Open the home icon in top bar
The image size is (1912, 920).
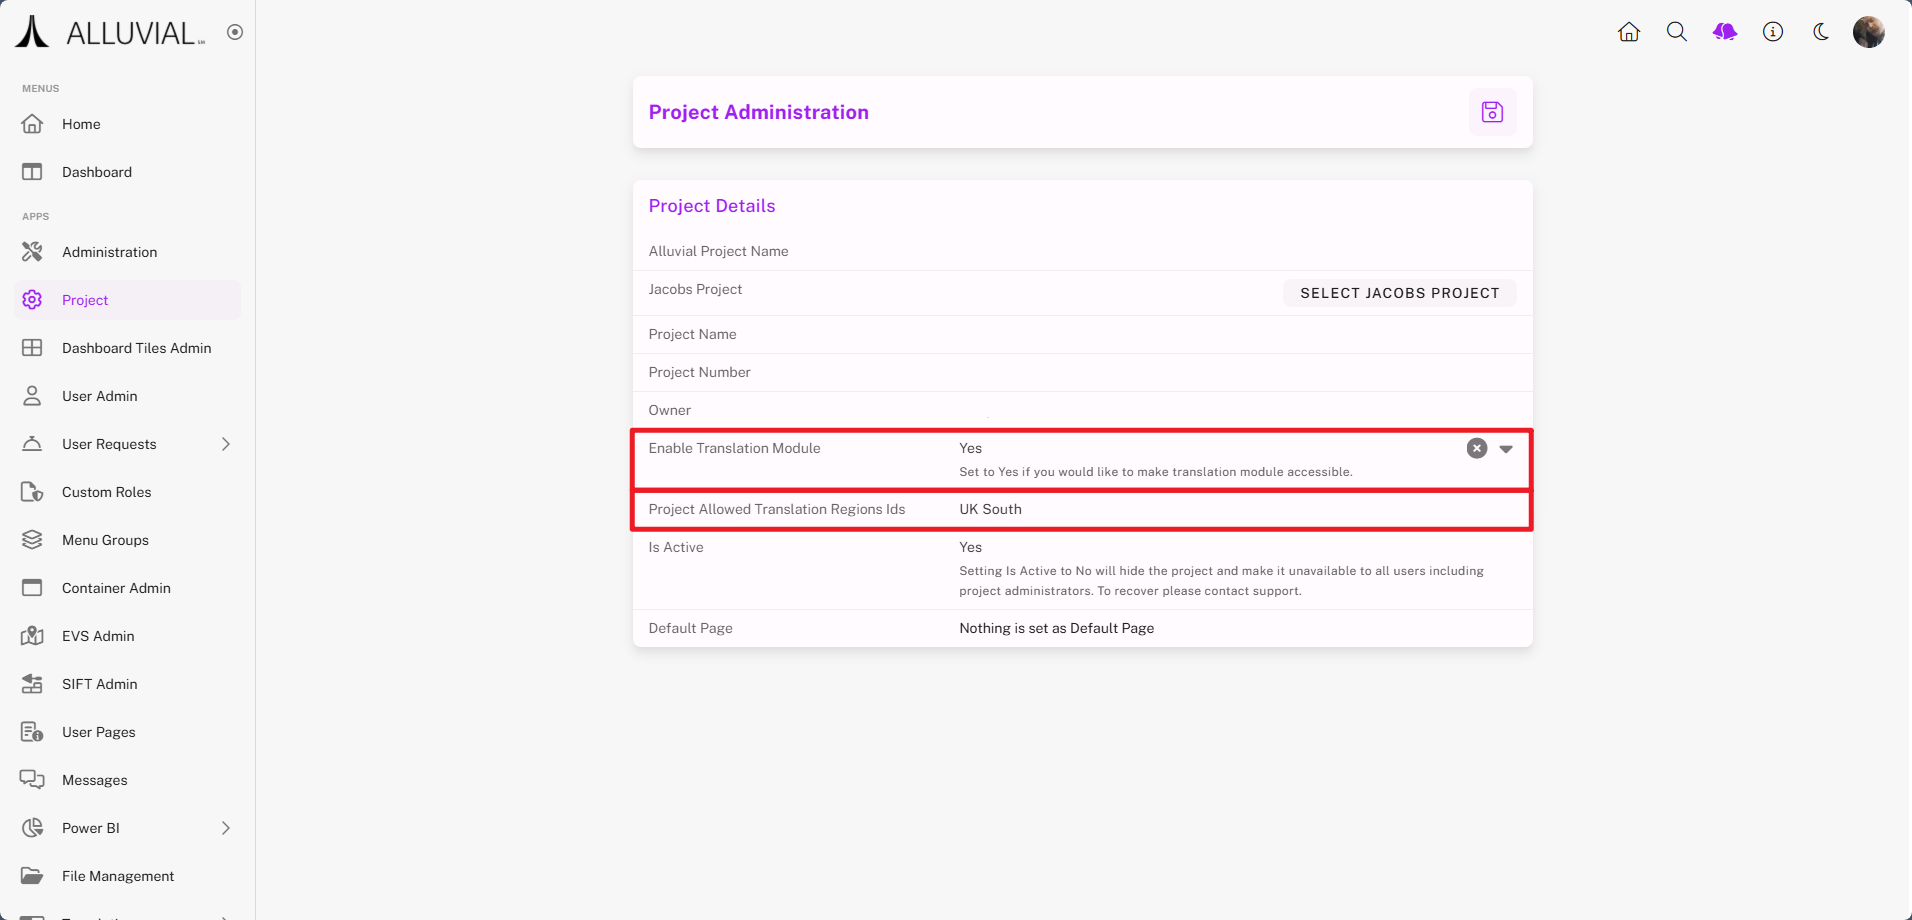[x=1629, y=32]
